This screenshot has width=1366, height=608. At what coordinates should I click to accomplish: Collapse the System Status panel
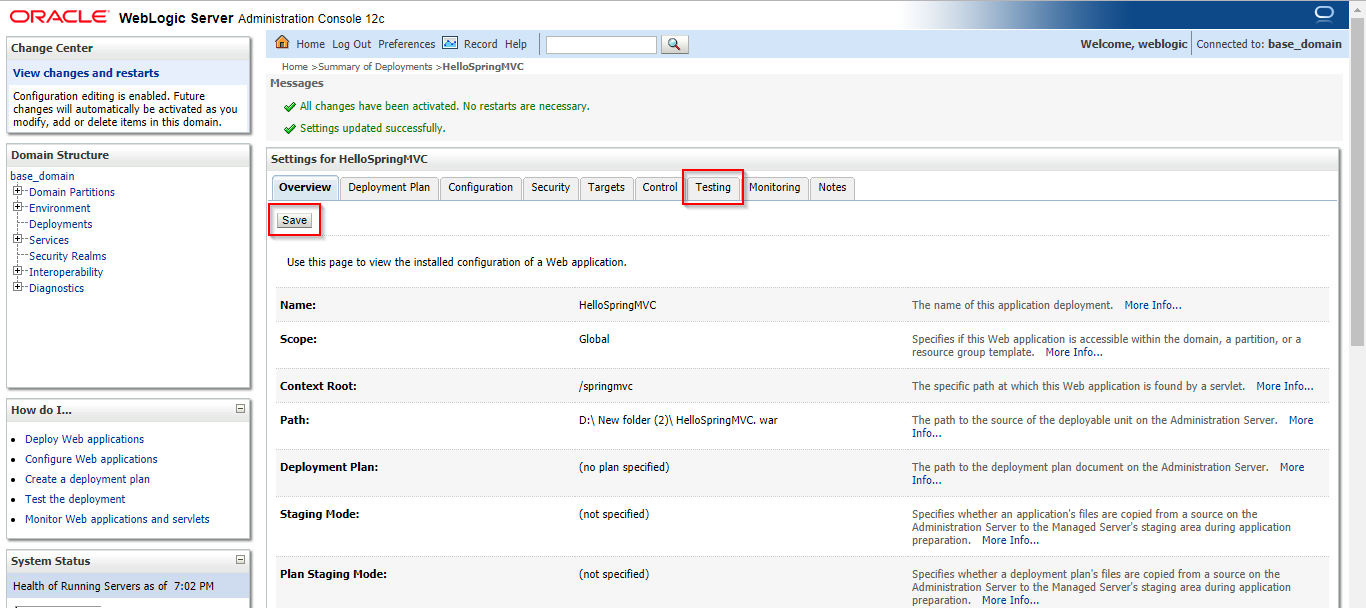tap(240, 560)
